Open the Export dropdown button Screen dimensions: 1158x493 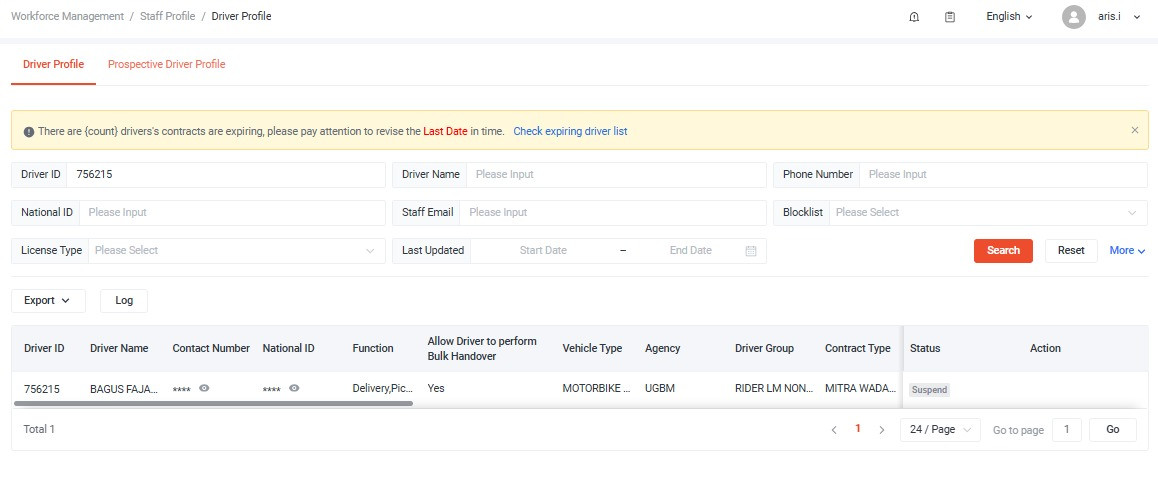[48, 301]
